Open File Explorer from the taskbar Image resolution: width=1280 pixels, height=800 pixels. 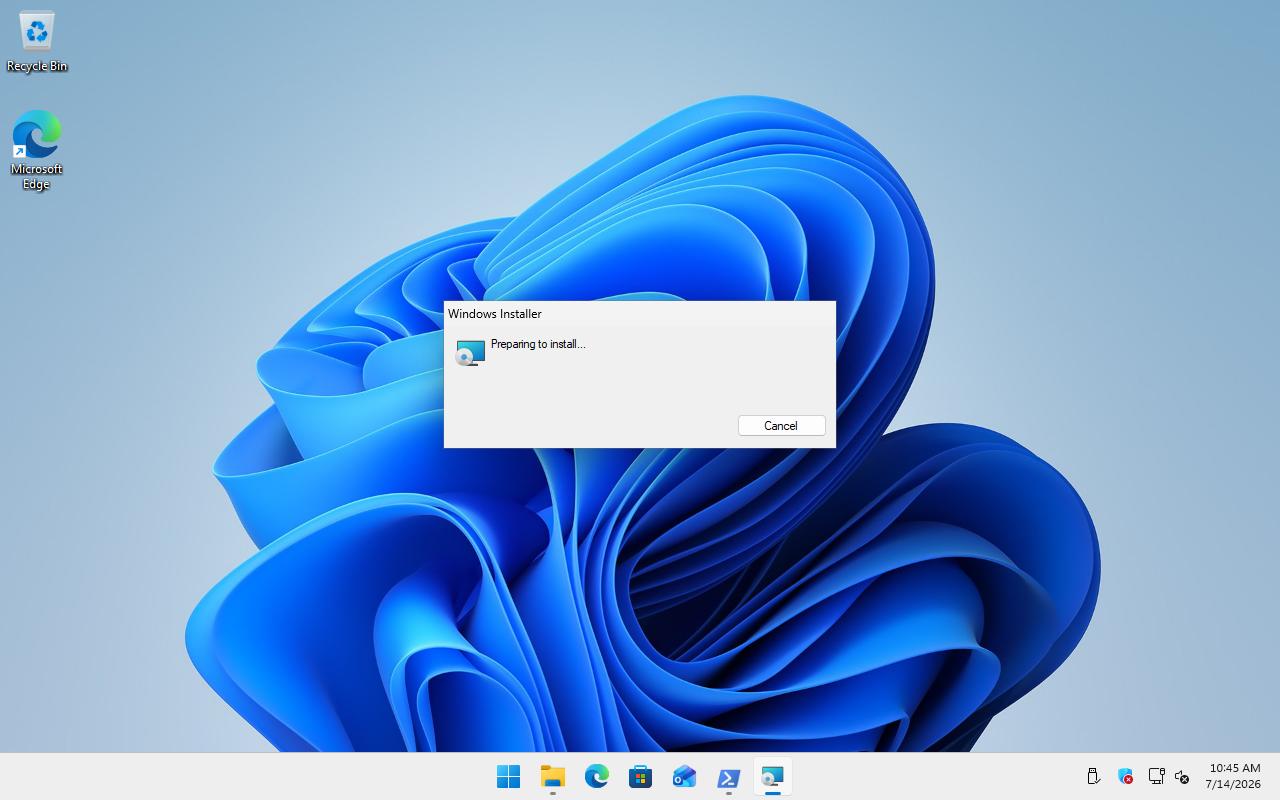tap(552, 776)
